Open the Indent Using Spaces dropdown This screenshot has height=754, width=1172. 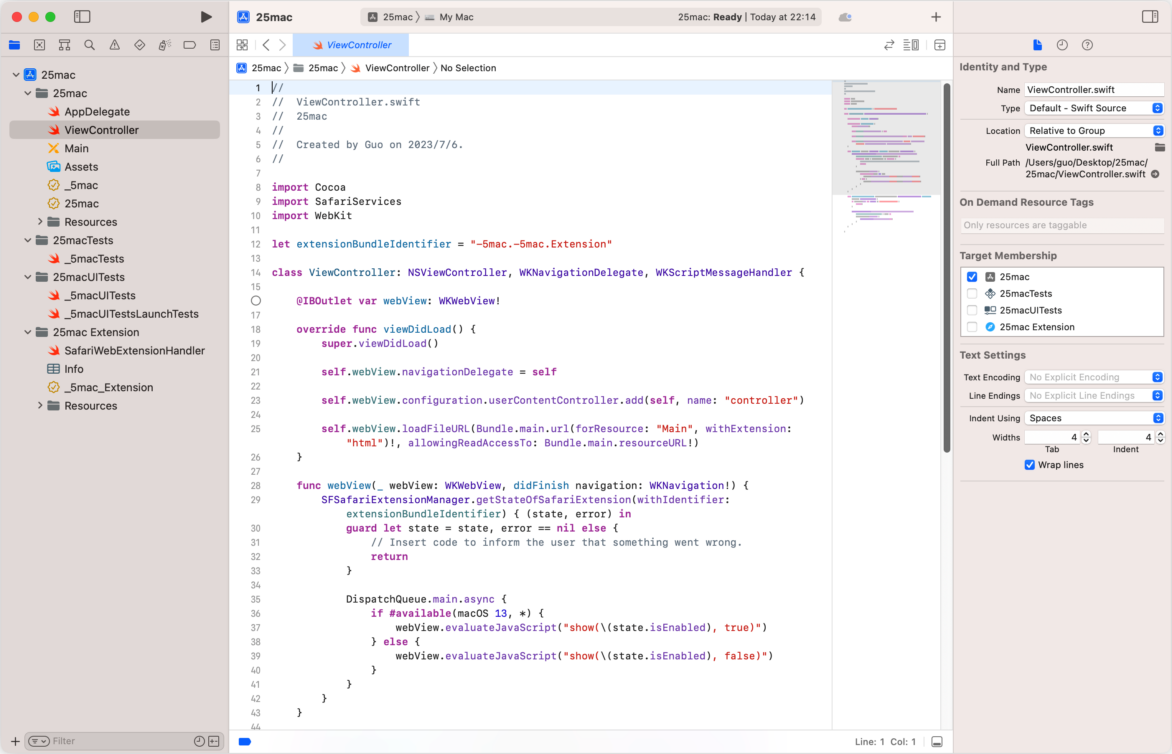click(x=1094, y=418)
